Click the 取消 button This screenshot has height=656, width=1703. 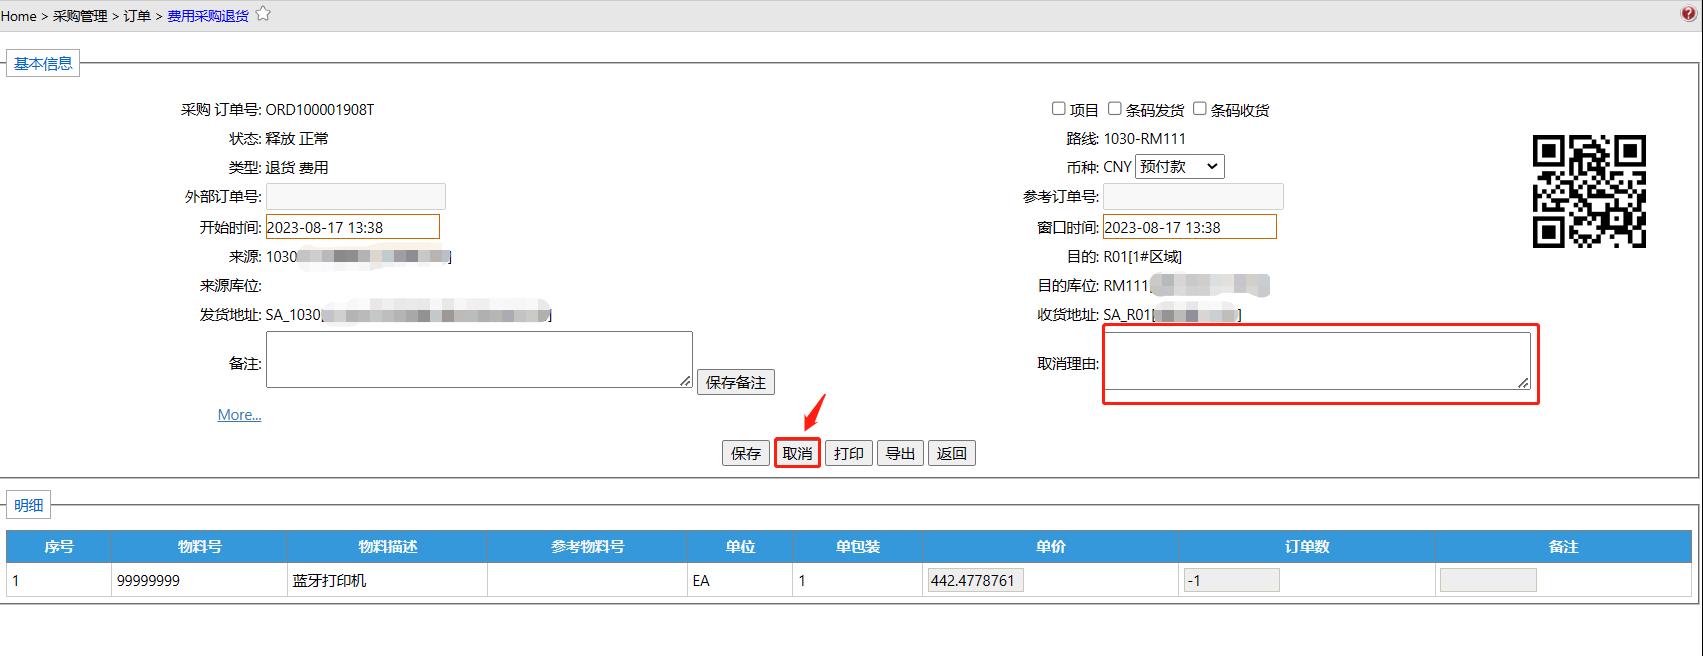[x=797, y=453]
